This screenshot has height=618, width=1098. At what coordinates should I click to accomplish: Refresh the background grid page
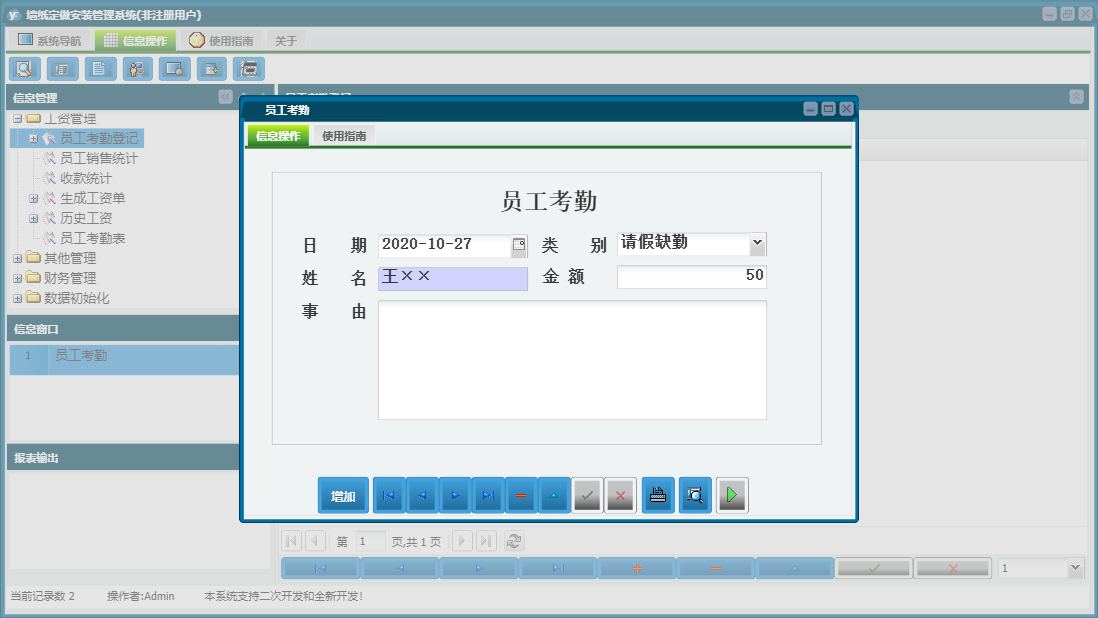click(514, 541)
